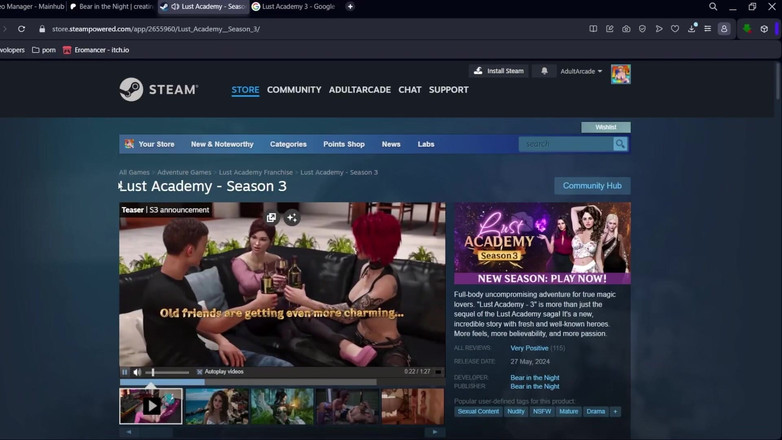This screenshot has width=782, height=440.
Task: Click the browser heart favorites icon
Action: click(x=675, y=29)
